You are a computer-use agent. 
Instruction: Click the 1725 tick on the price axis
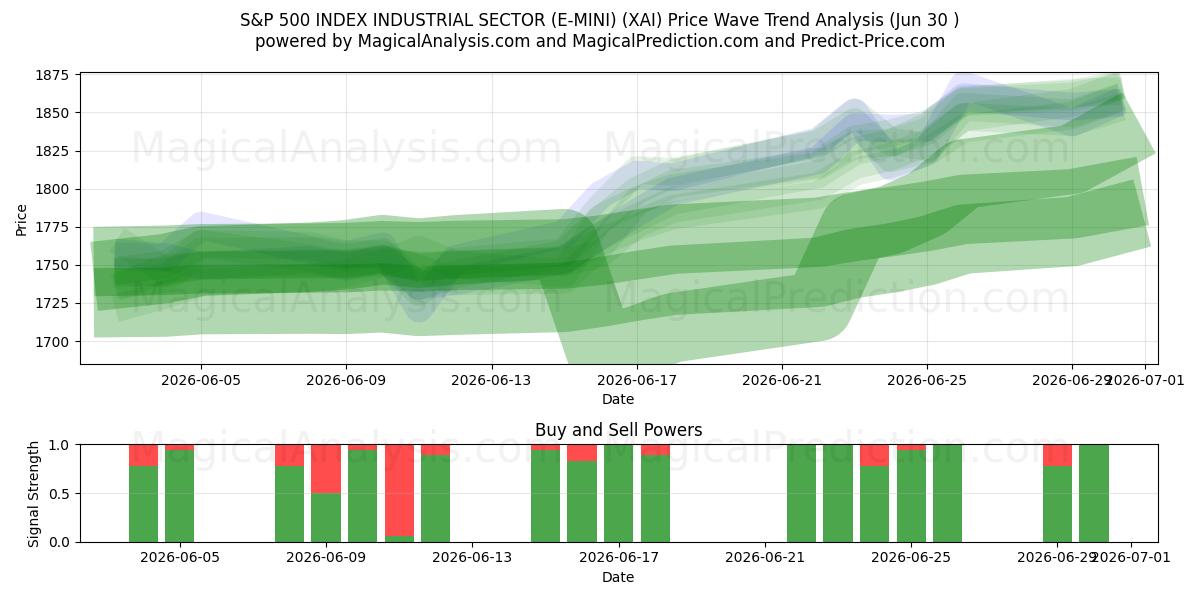click(52, 303)
